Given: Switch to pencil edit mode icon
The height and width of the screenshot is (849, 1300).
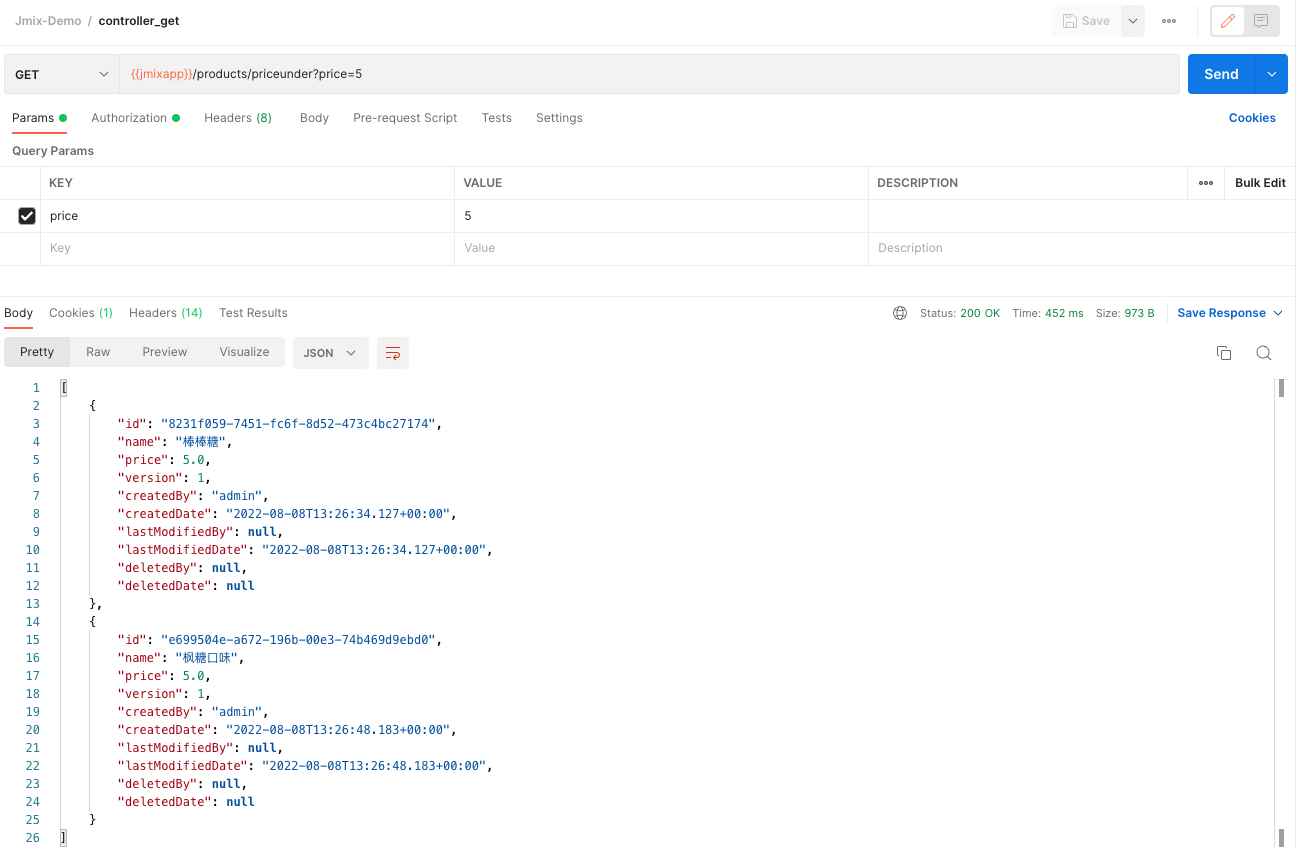Looking at the screenshot, I should pos(1228,21).
